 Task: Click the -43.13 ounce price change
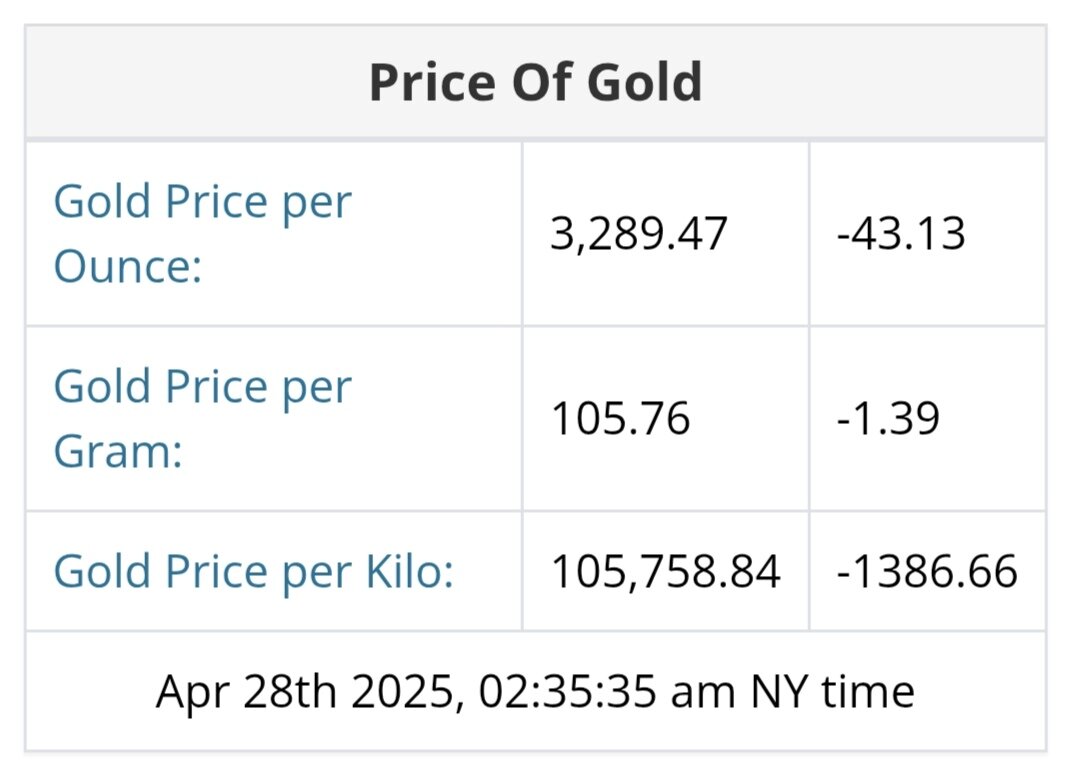coord(901,234)
